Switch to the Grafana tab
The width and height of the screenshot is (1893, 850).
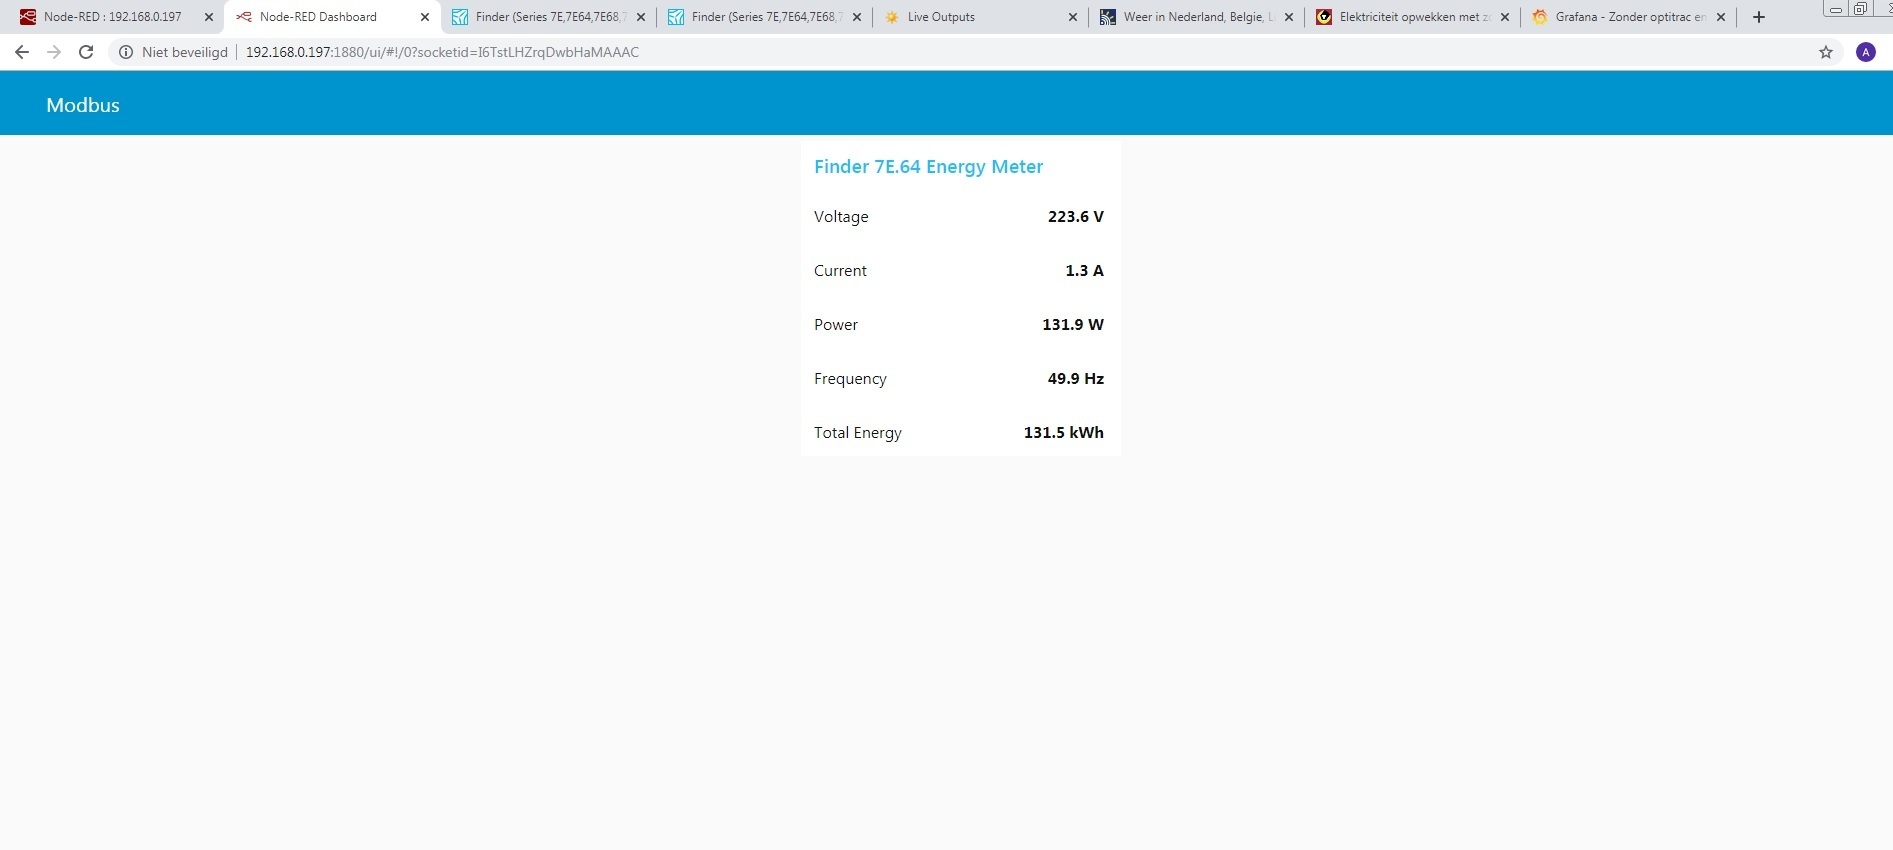(x=1626, y=17)
